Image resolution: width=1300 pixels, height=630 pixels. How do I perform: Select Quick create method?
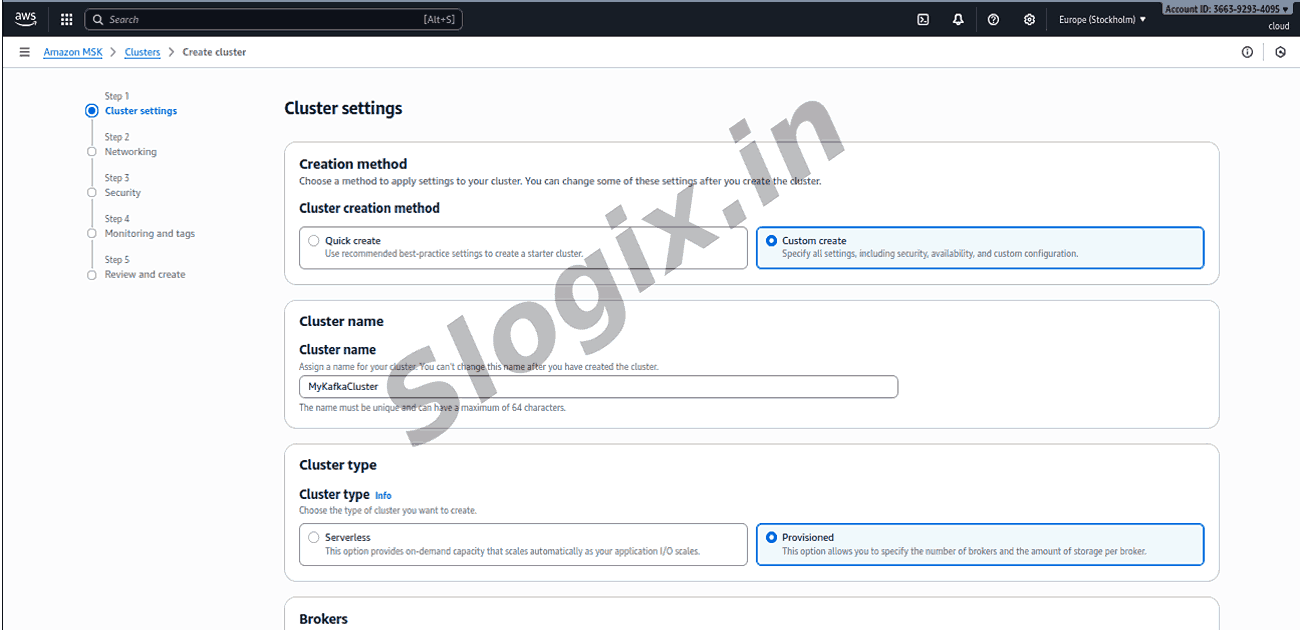[314, 241]
